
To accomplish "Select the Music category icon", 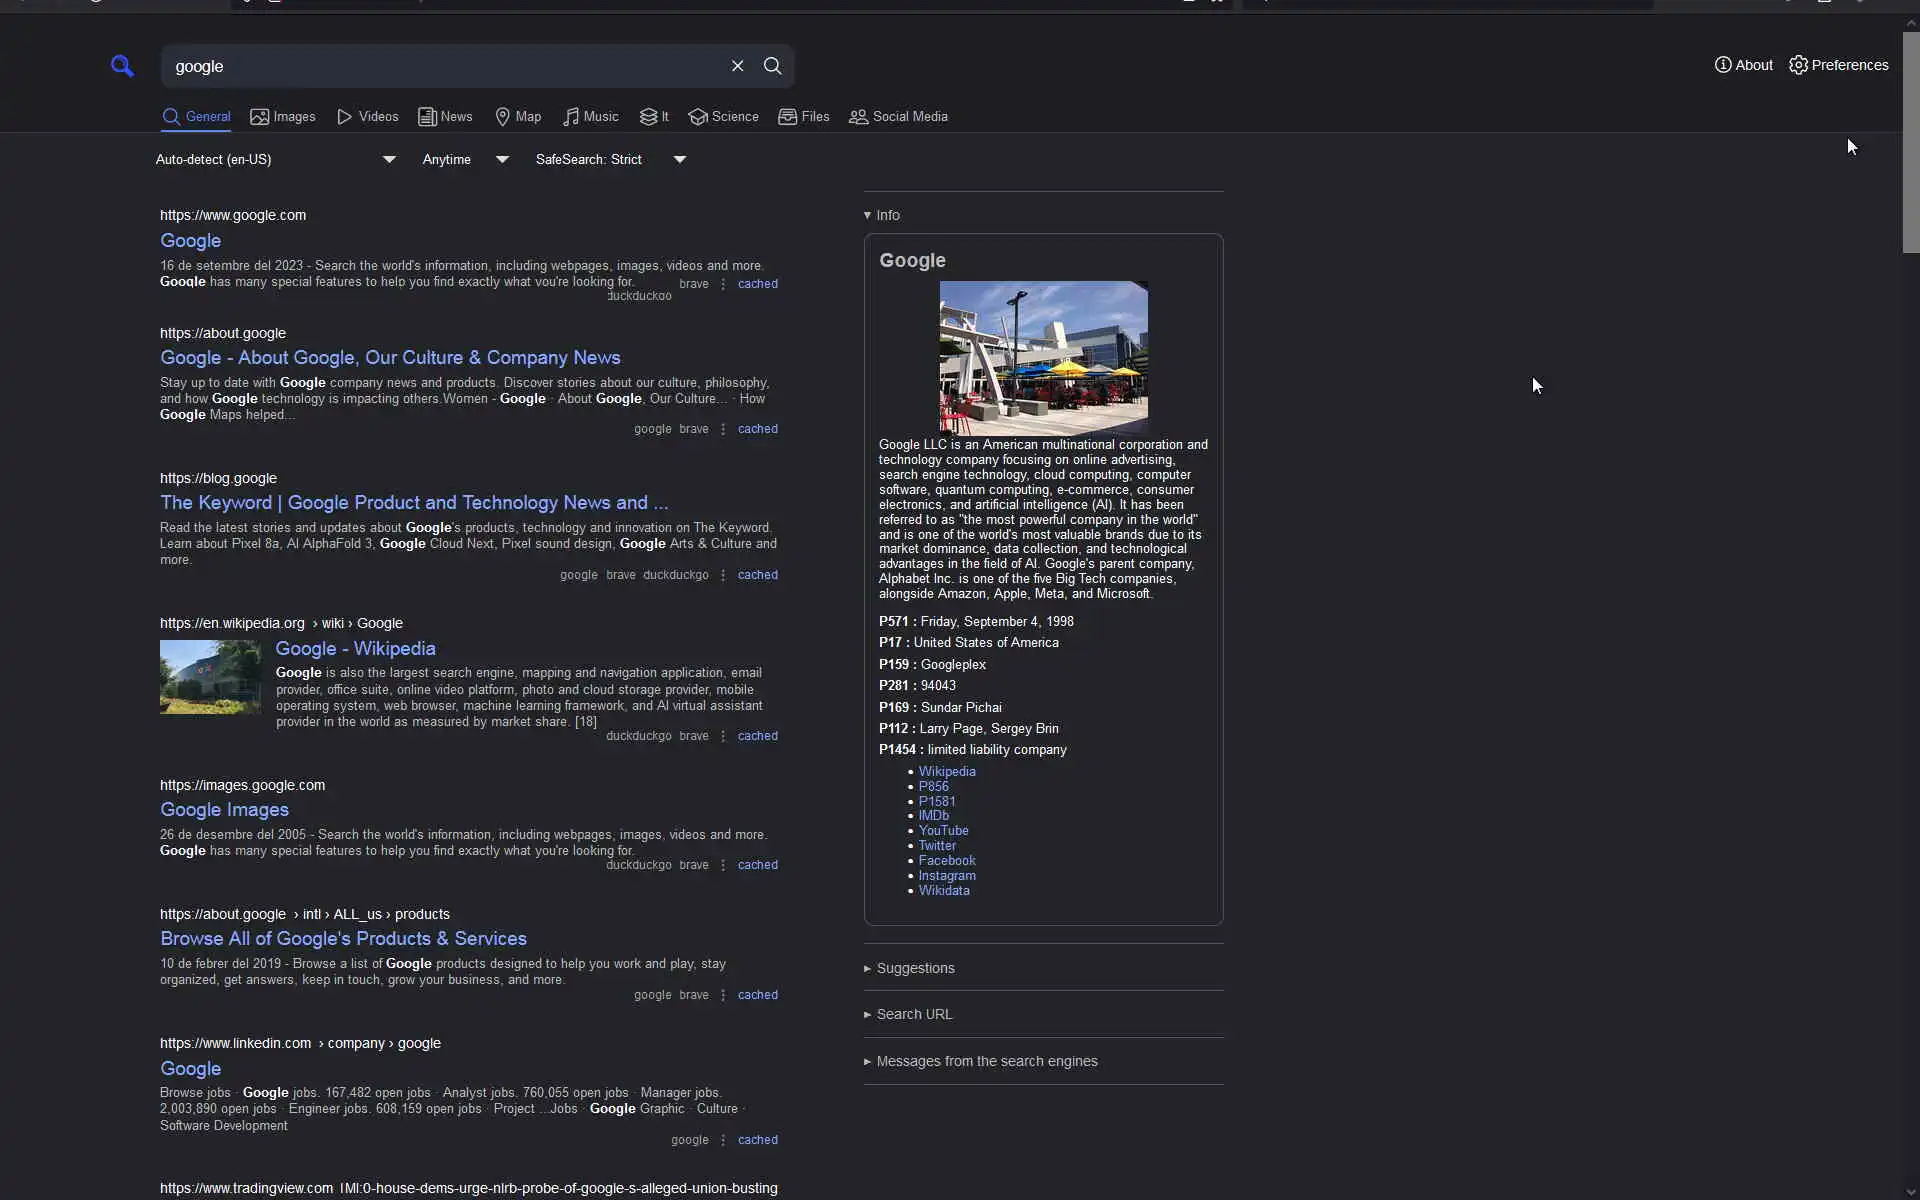I will click(x=571, y=117).
